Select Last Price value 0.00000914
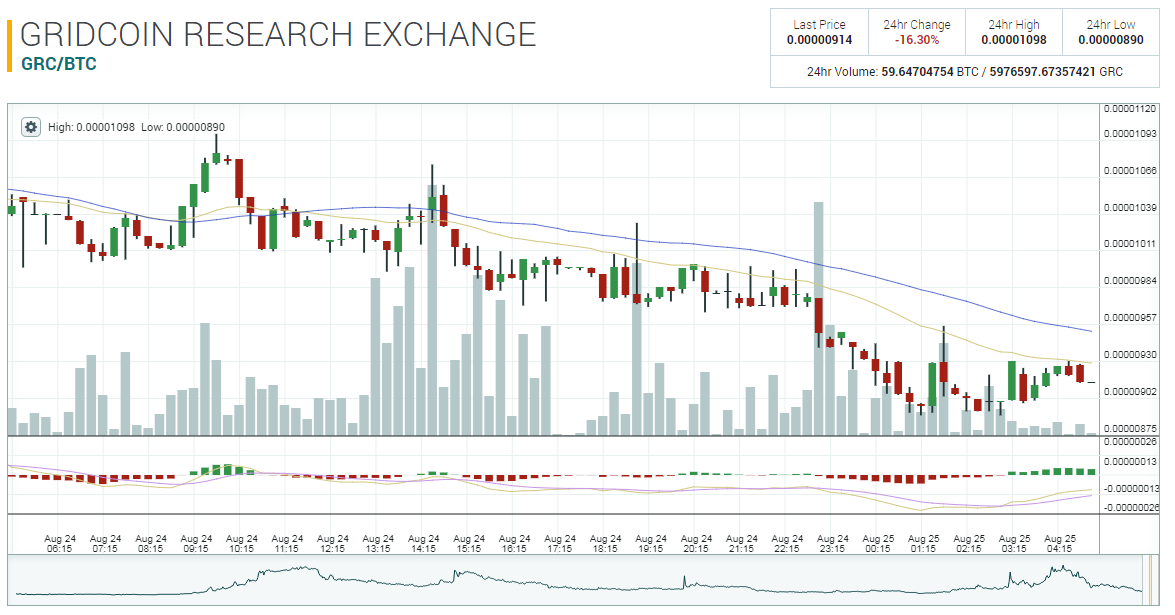Screen dimensions: 1175x615 [x=819, y=40]
